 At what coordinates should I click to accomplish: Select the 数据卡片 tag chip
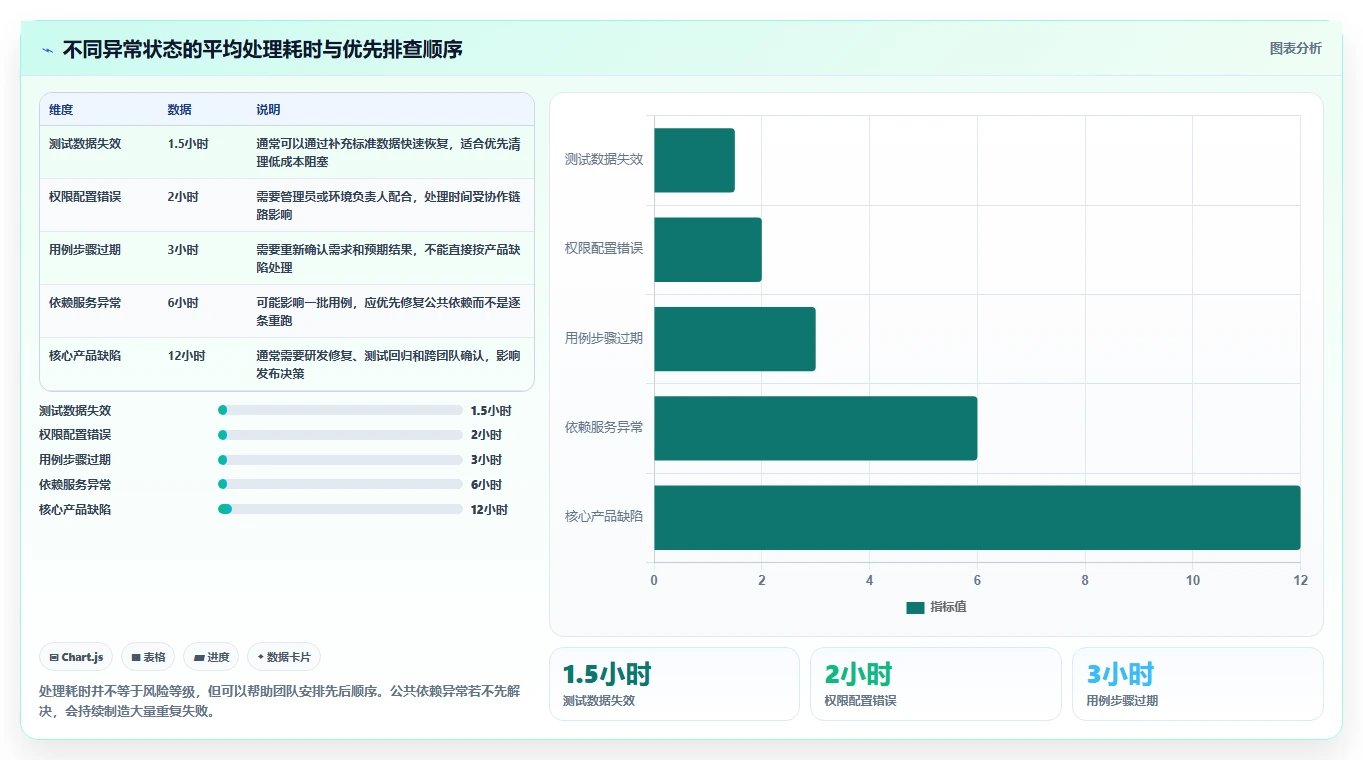[x=284, y=657]
